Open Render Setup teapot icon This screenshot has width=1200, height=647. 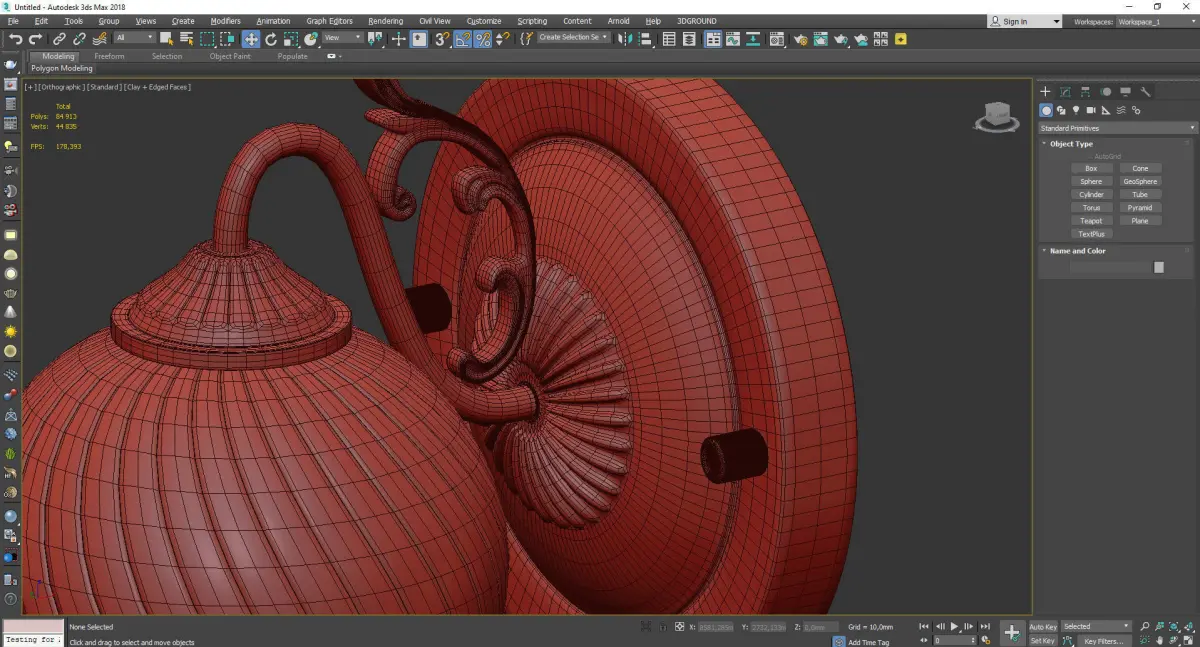click(800, 39)
